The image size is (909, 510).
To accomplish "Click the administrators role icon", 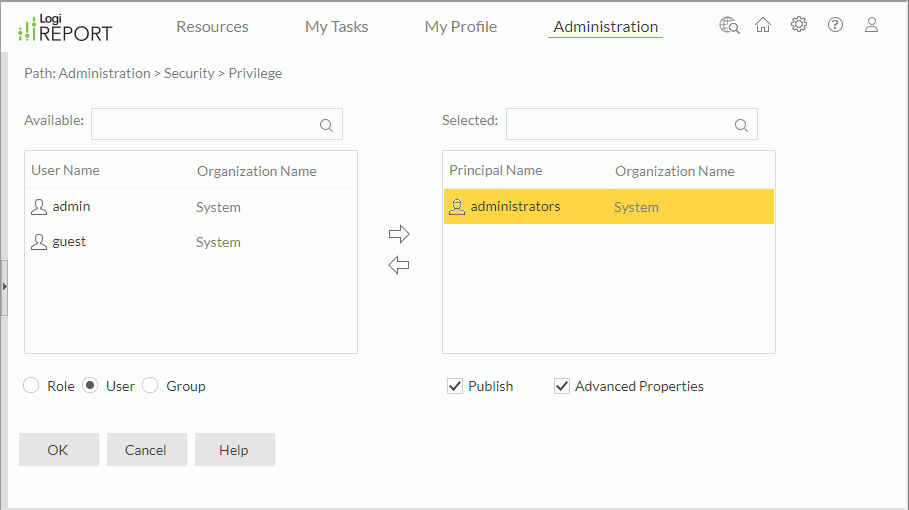I will [x=457, y=207].
